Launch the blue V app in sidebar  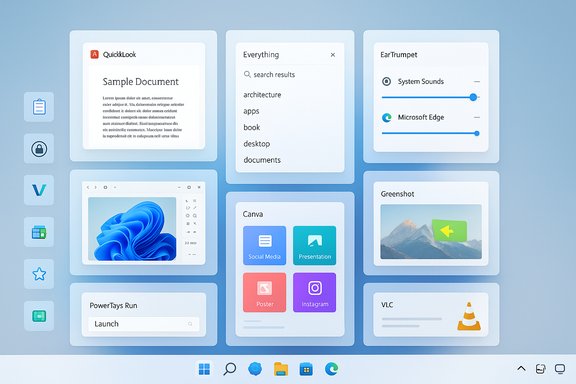tap(39, 190)
